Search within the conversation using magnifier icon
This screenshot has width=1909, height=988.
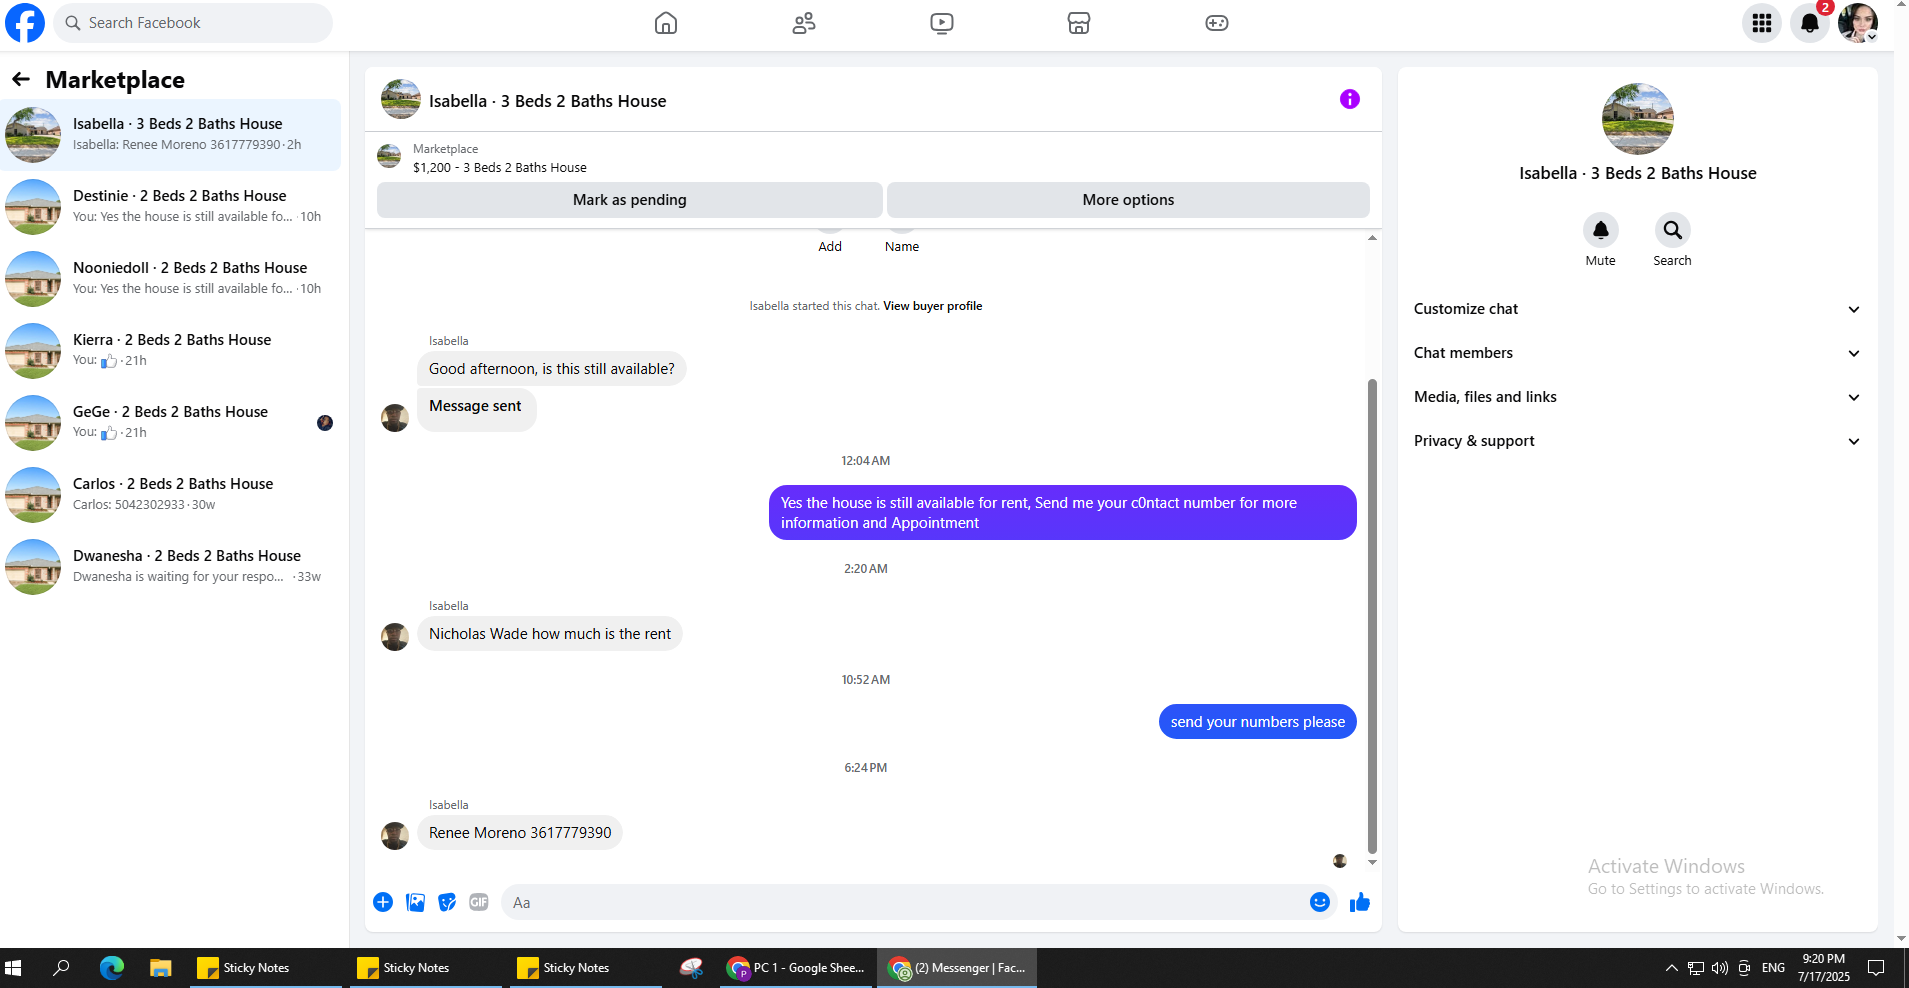1672,231
